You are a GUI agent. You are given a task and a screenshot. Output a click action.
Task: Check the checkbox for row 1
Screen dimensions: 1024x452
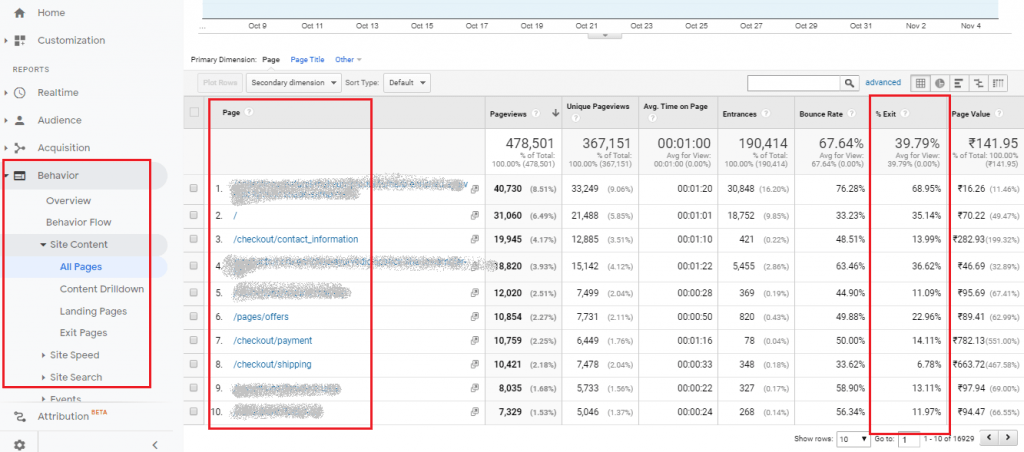tap(193, 189)
